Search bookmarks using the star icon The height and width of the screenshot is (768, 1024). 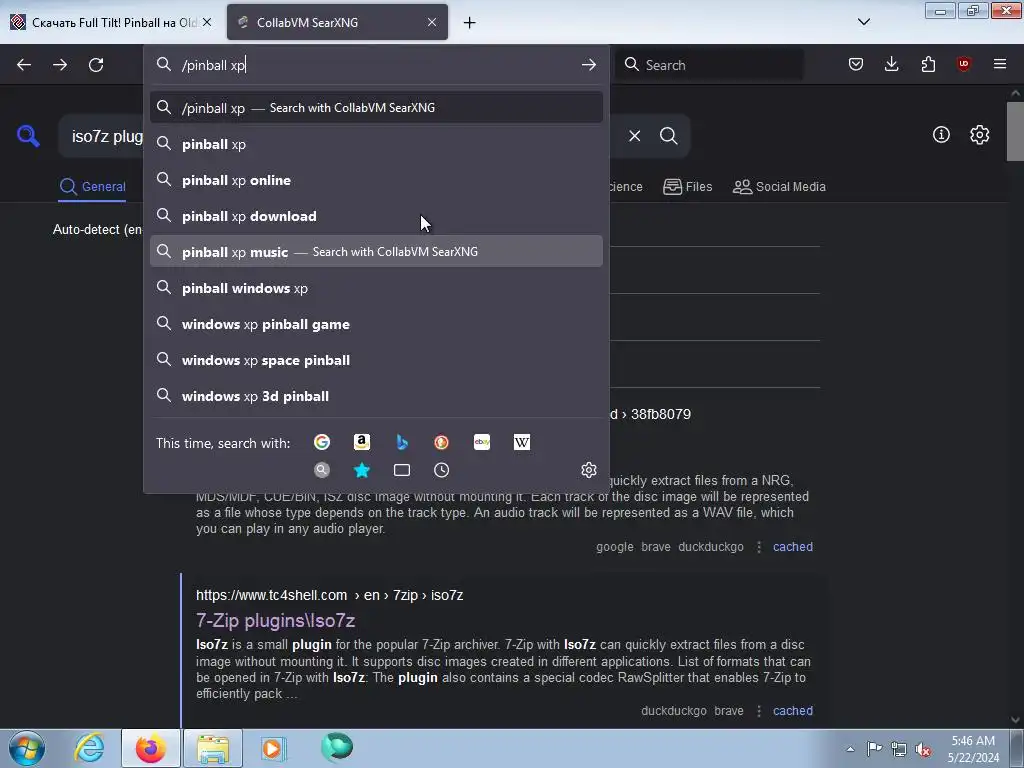(x=362, y=470)
